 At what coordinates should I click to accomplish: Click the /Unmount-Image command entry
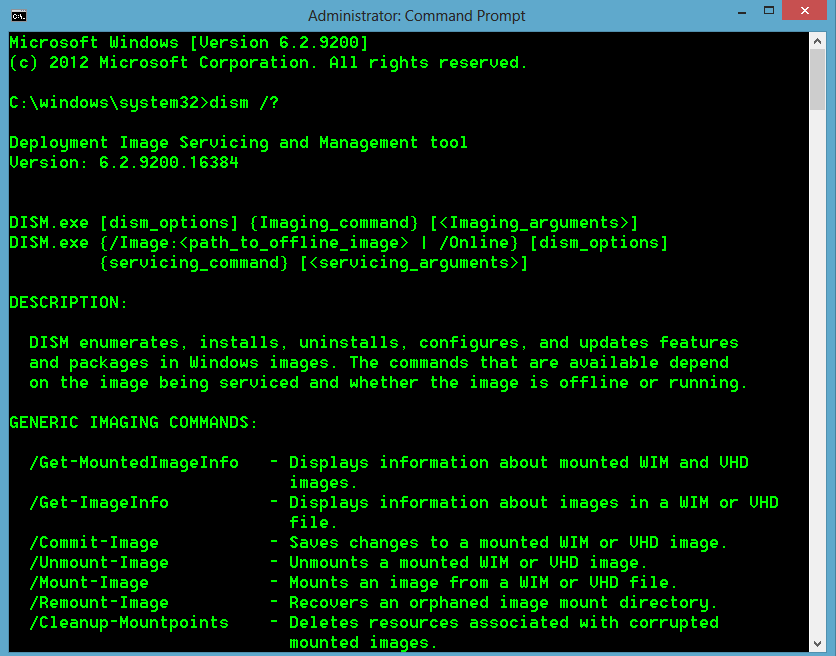pos(98,562)
